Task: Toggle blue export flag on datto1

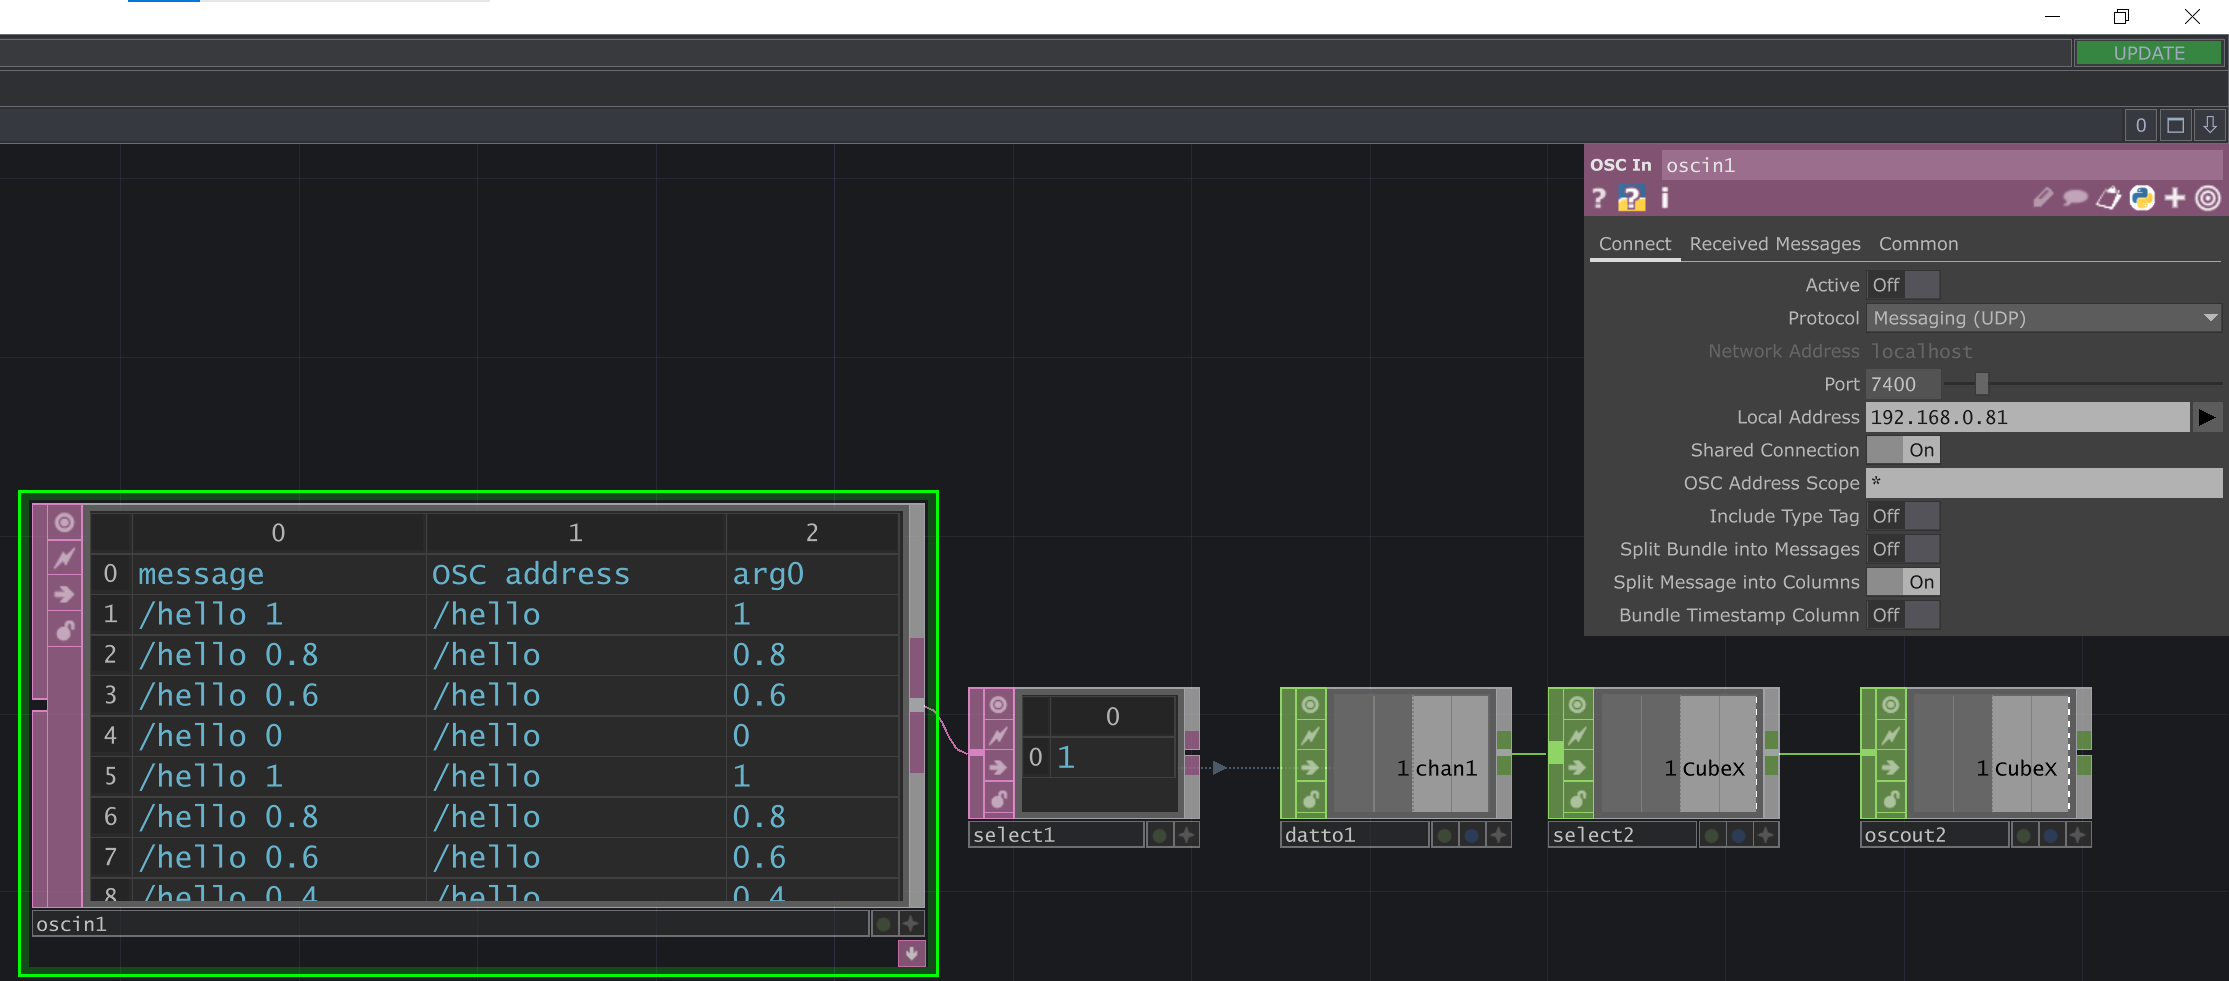Action: coord(1471,835)
